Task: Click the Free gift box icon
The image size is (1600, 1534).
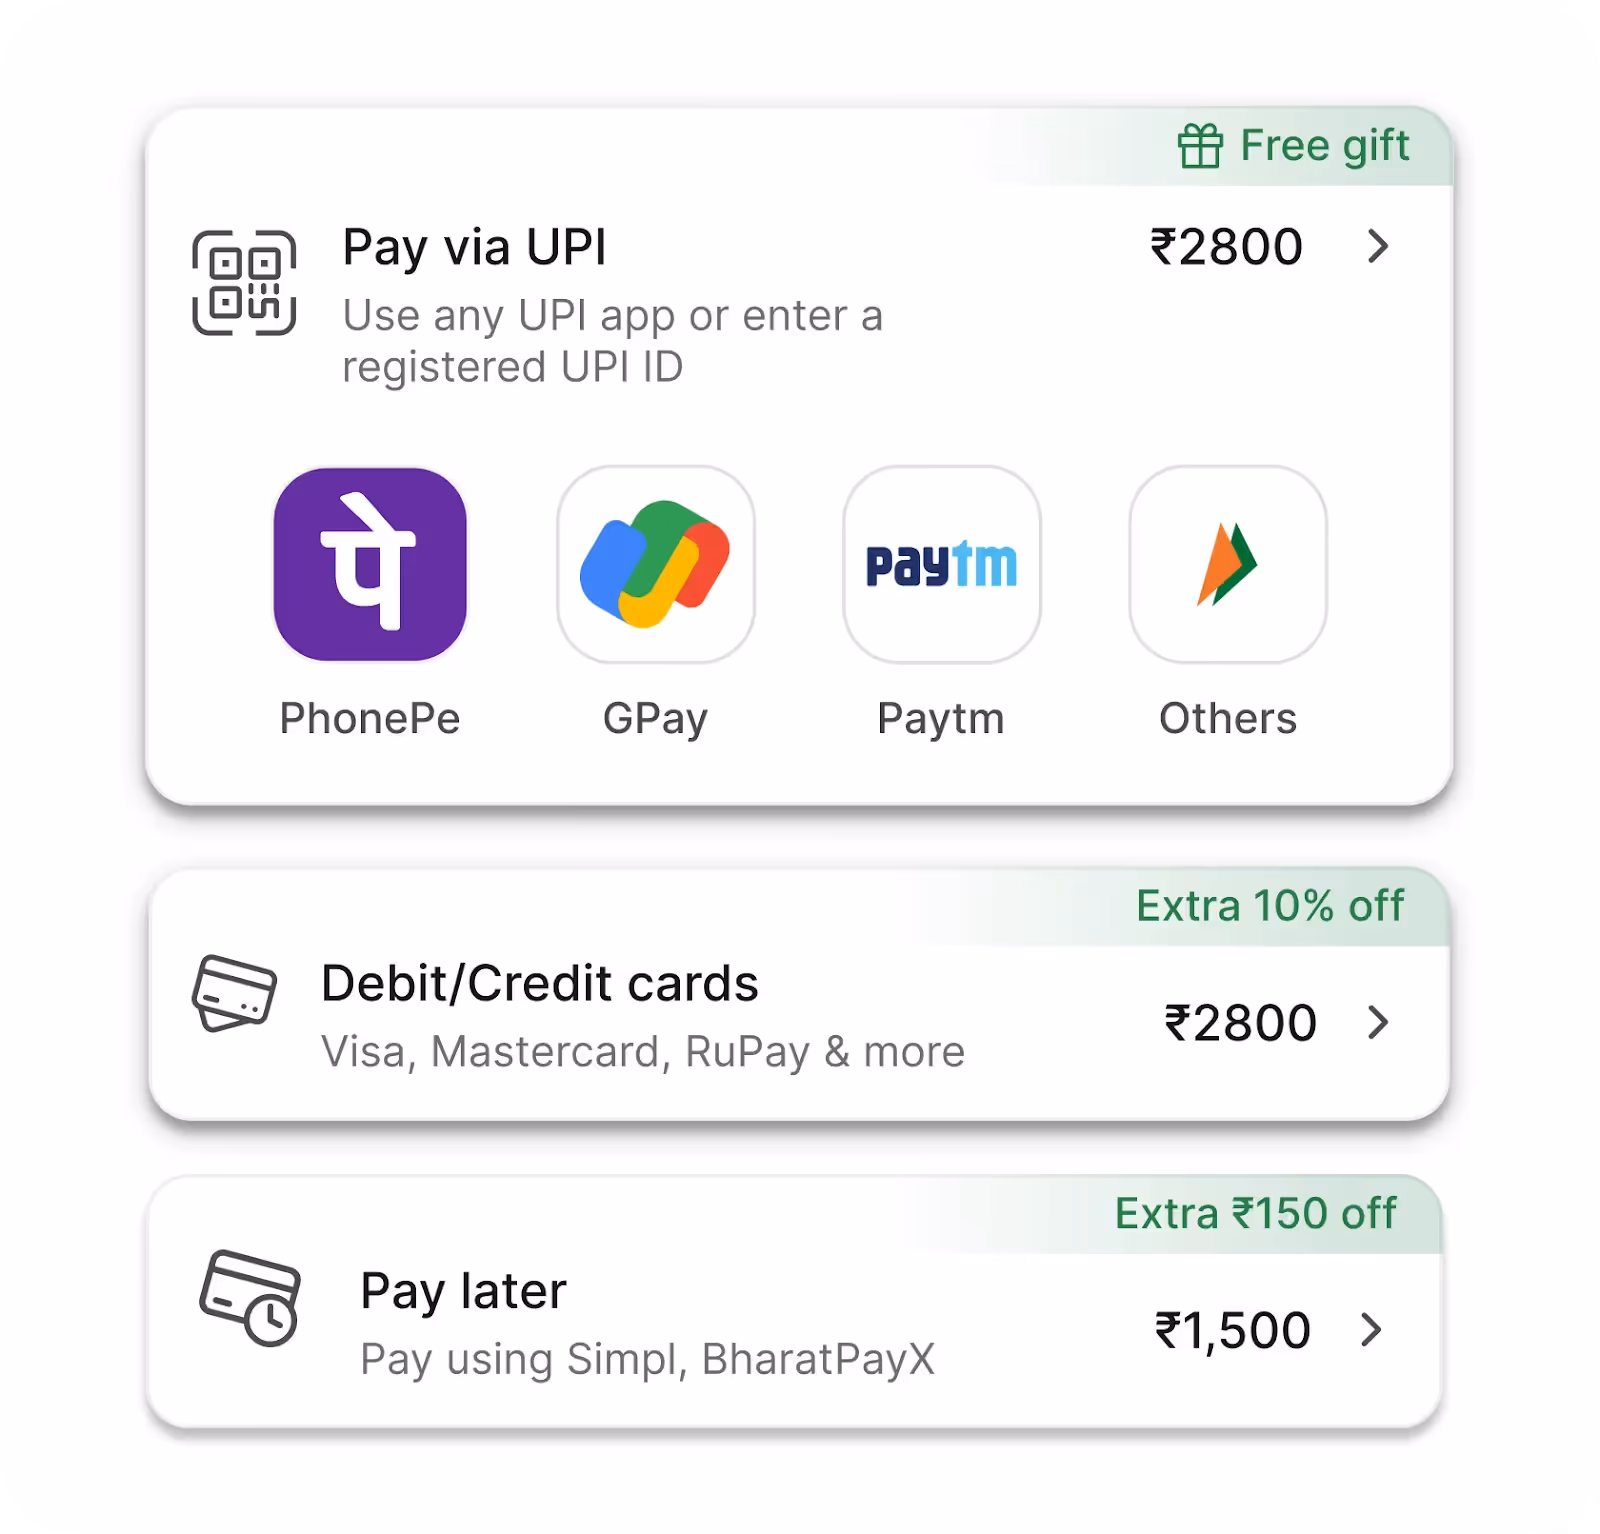Action: click(x=1200, y=146)
